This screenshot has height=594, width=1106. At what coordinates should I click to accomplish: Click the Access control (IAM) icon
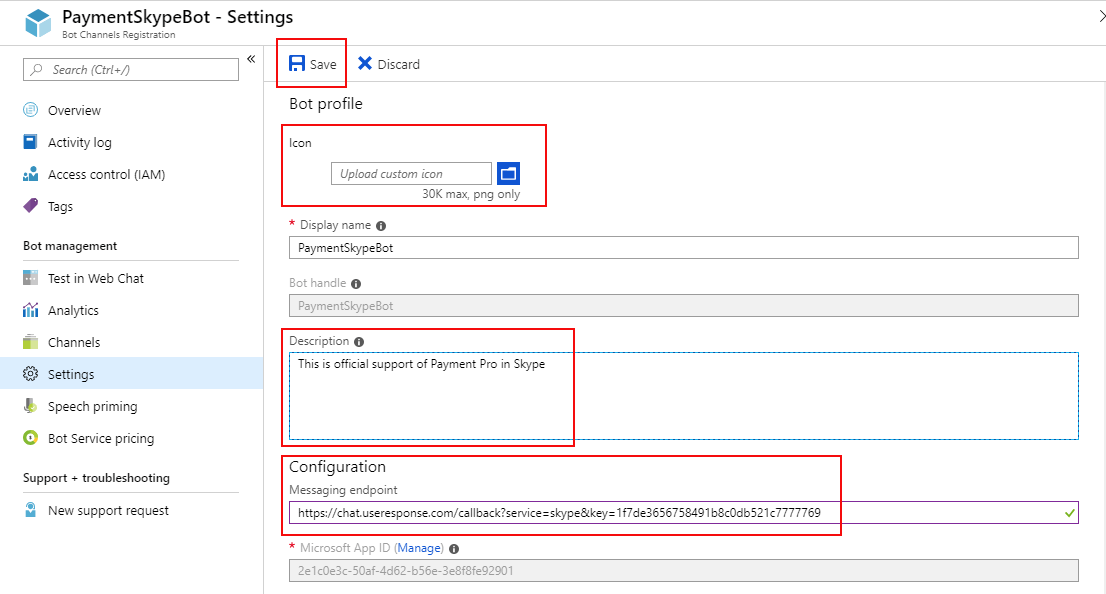(x=30, y=174)
